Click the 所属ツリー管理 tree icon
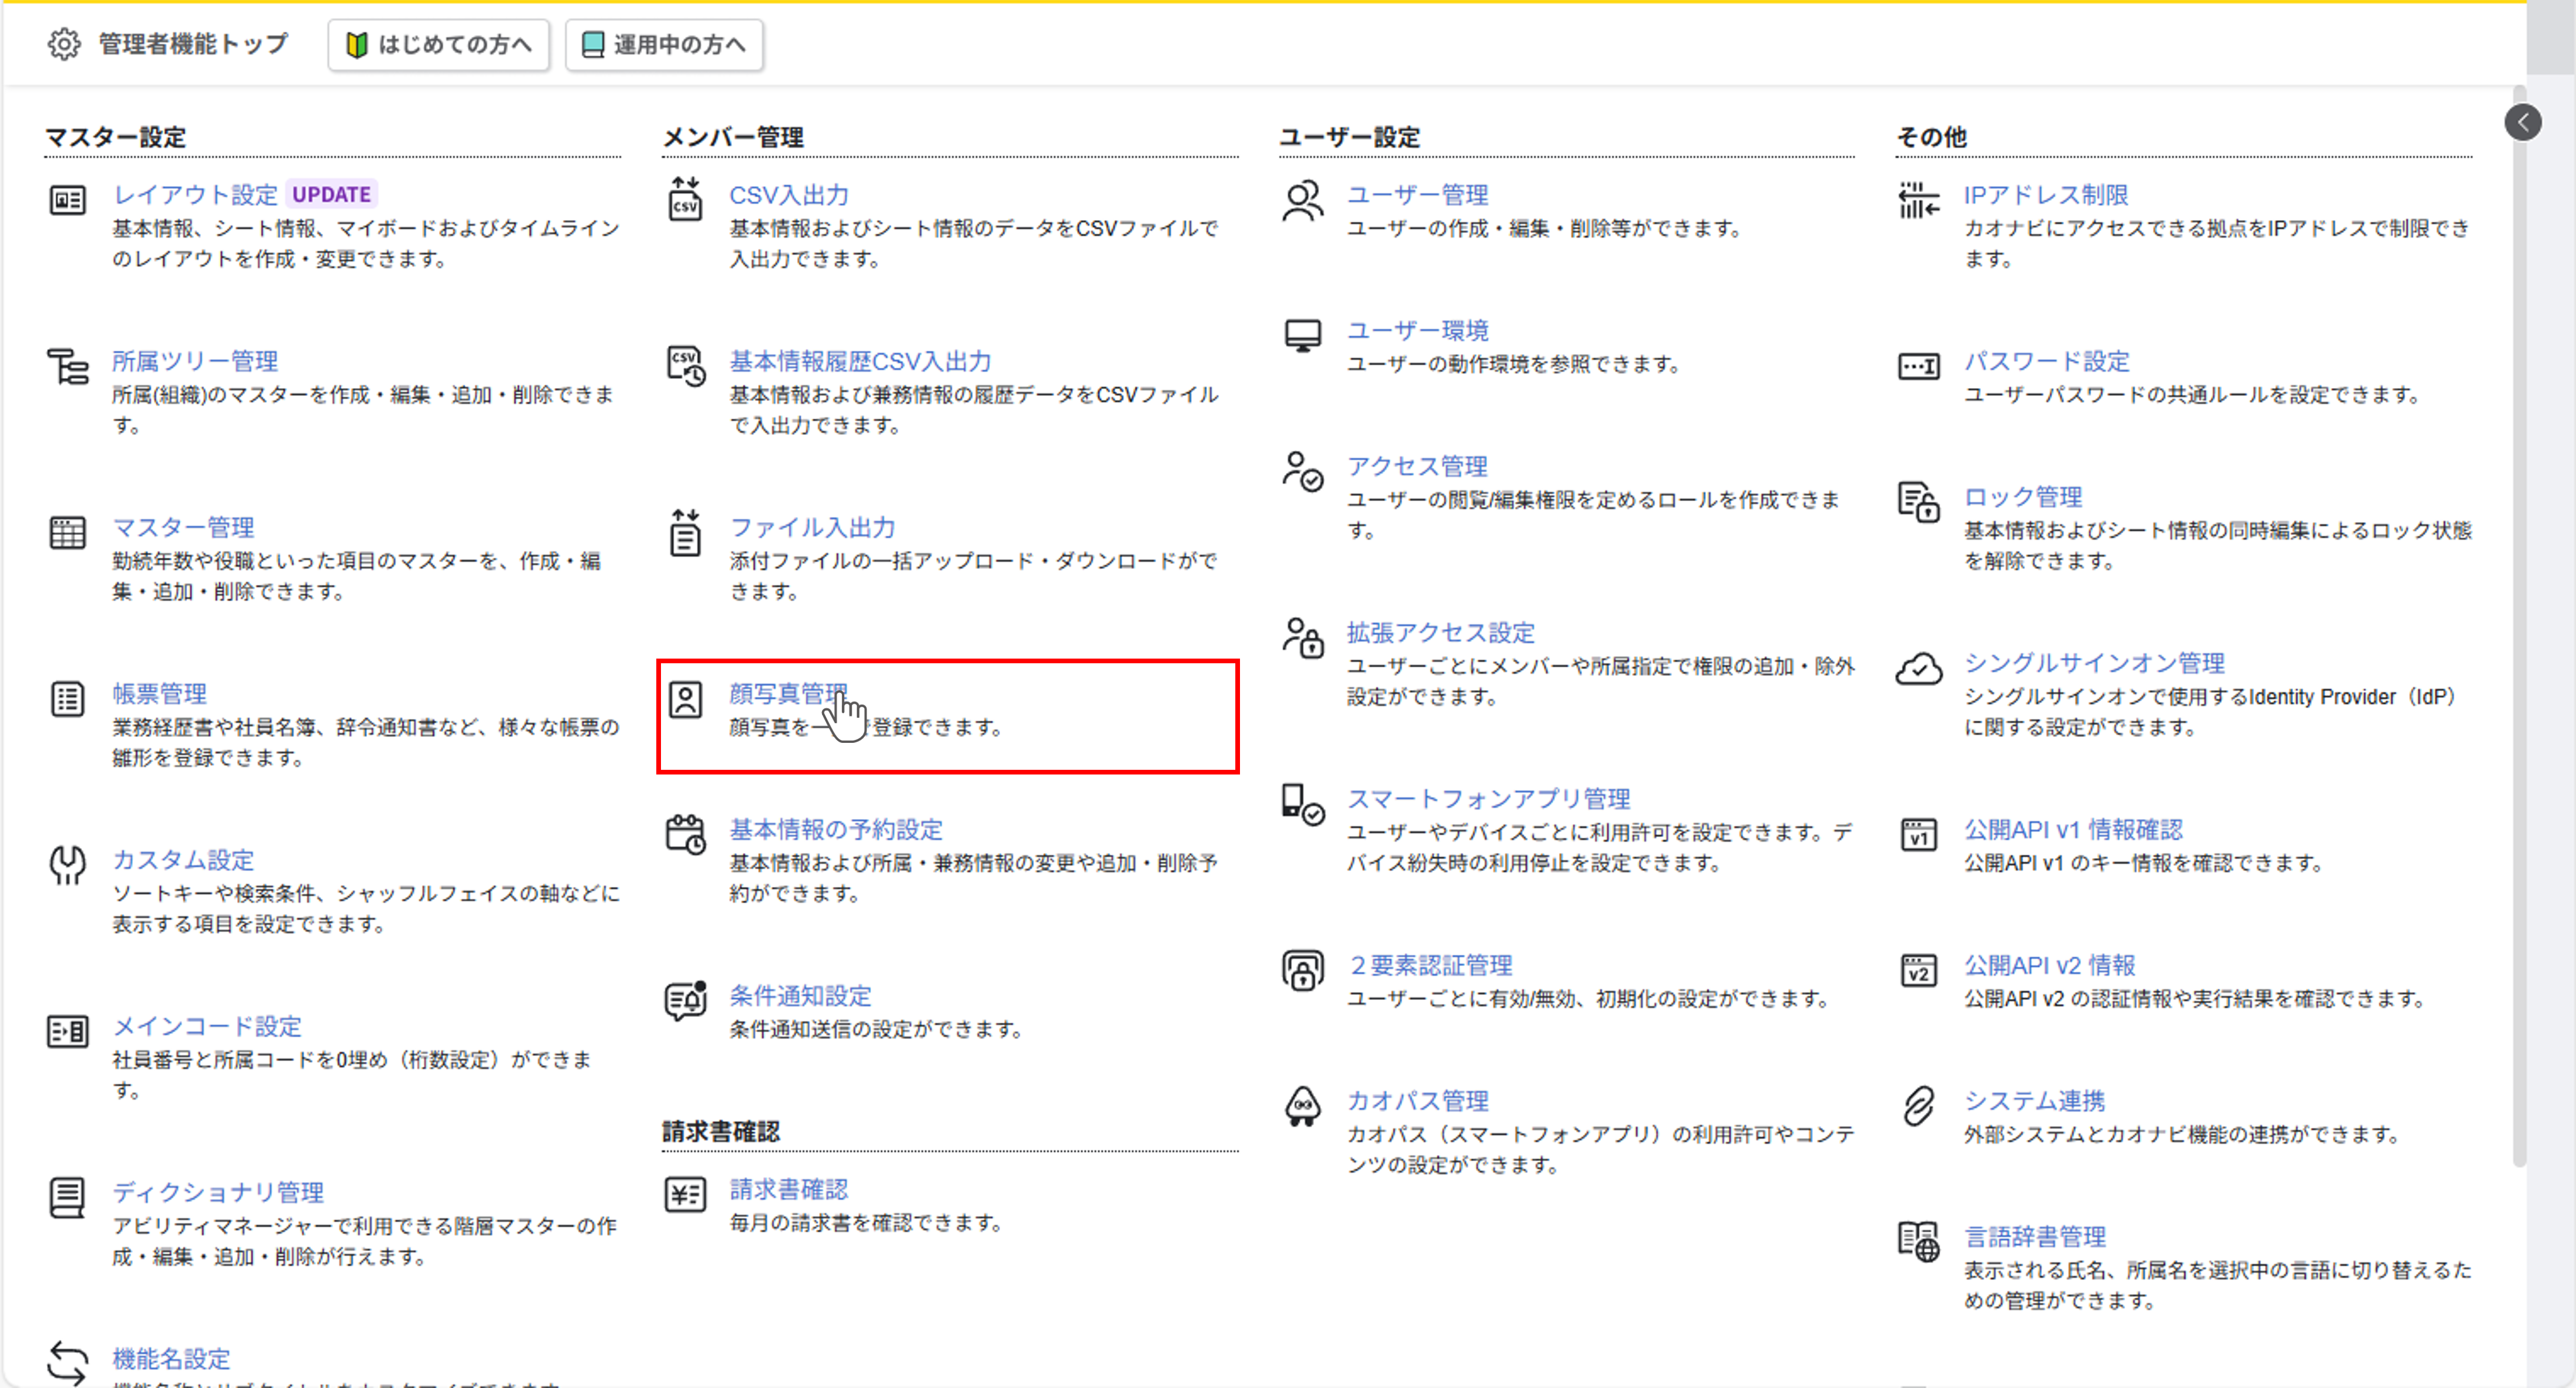Screen dimensions: 2576x1388 coord(67,366)
